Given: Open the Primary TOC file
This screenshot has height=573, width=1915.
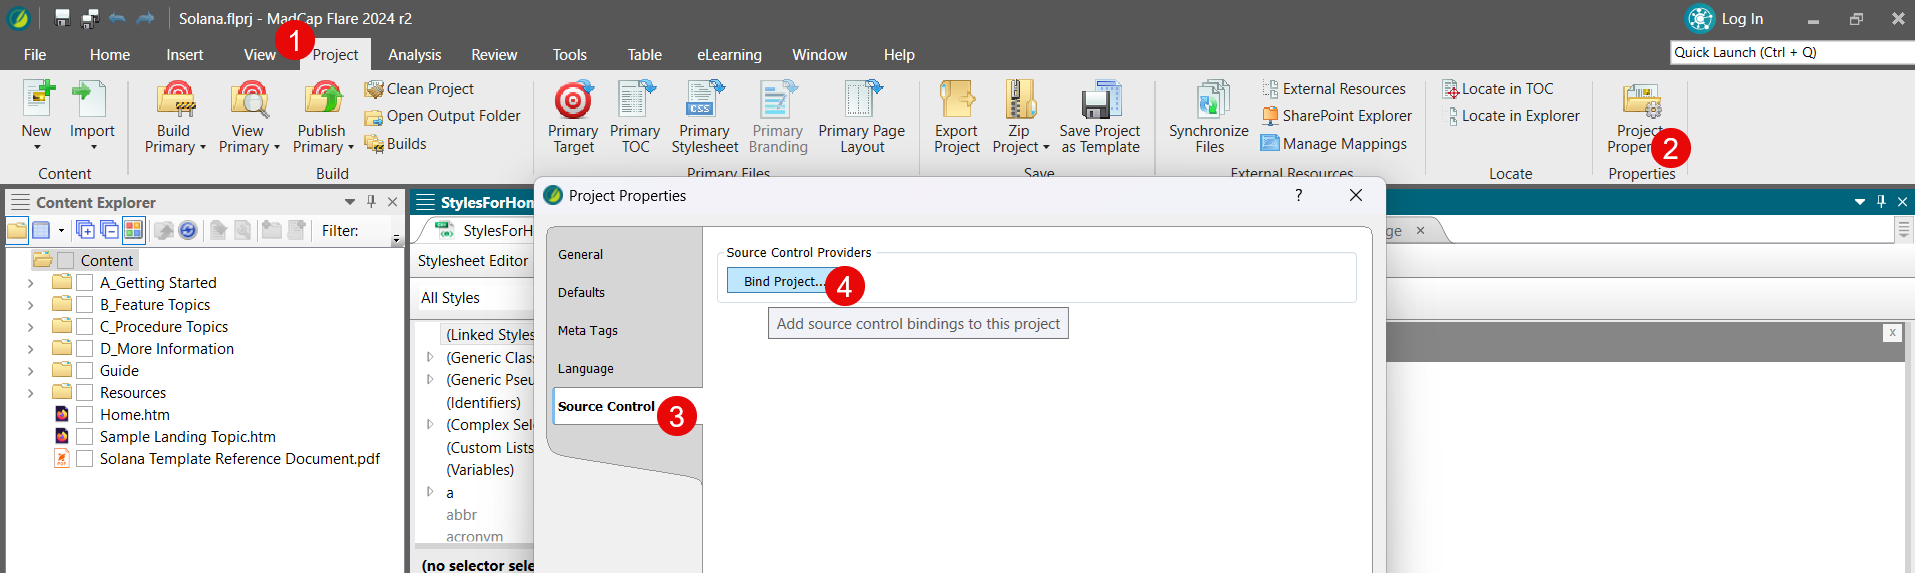Looking at the screenshot, I should click(x=635, y=117).
